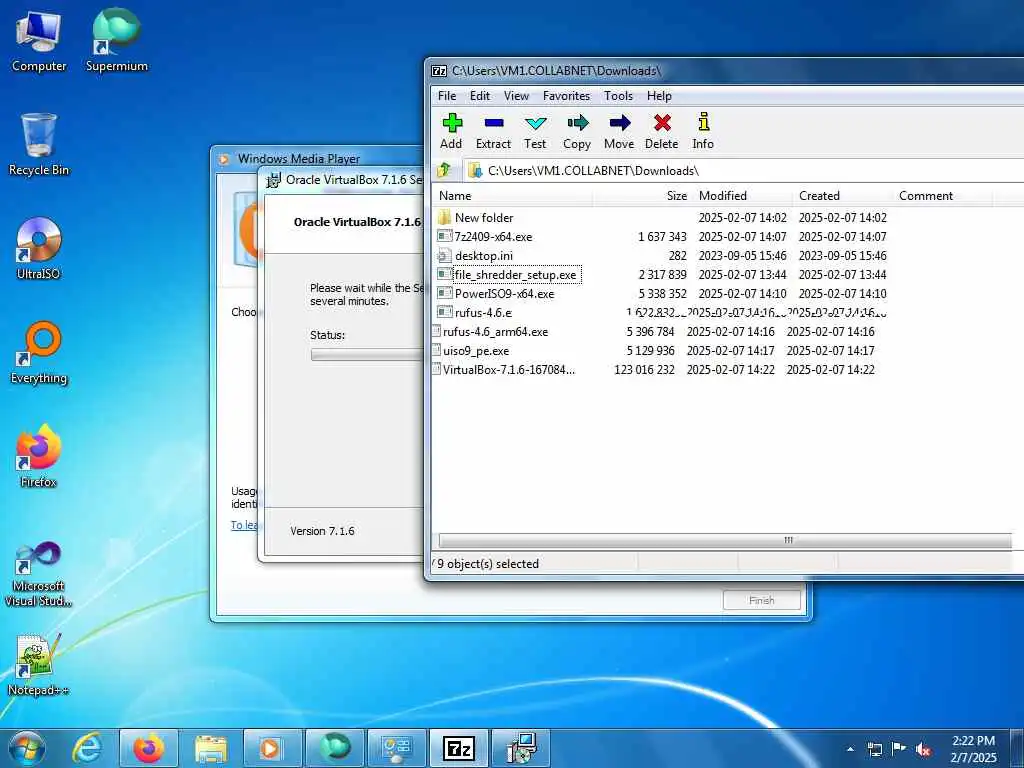Open the Tools menu in 7-Zip
The width and height of the screenshot is (1024, 768).
[618, 96]
